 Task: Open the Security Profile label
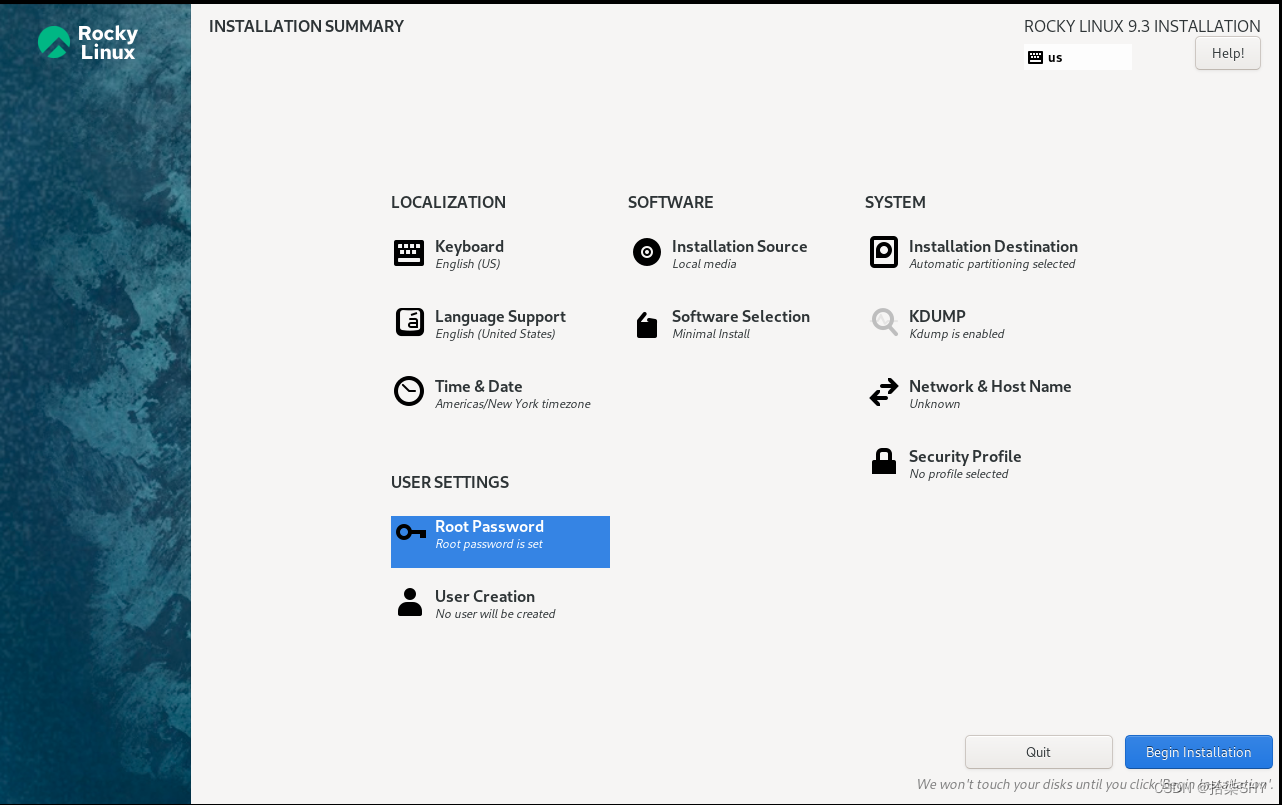tap(965, 456)
